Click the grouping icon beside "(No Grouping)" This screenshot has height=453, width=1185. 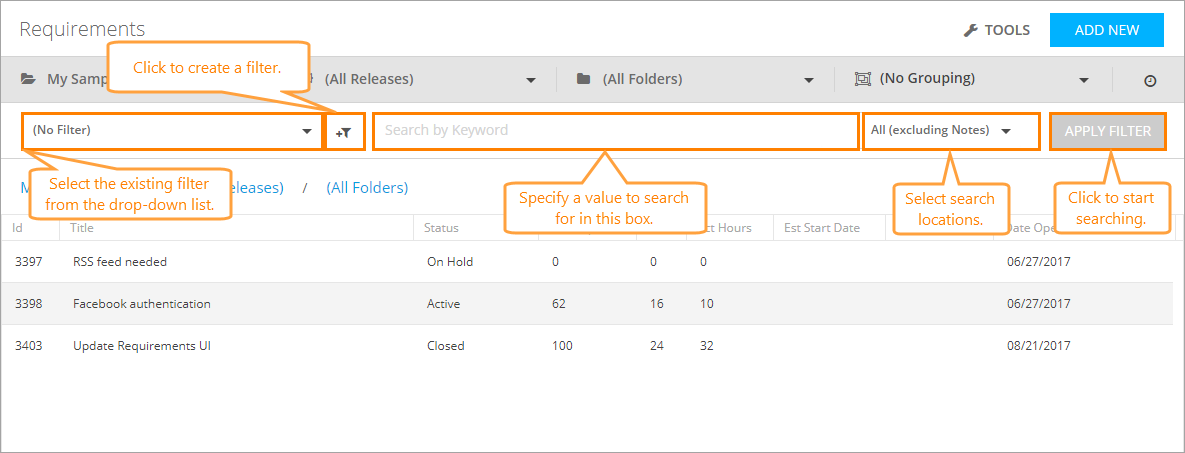point(863,79)
